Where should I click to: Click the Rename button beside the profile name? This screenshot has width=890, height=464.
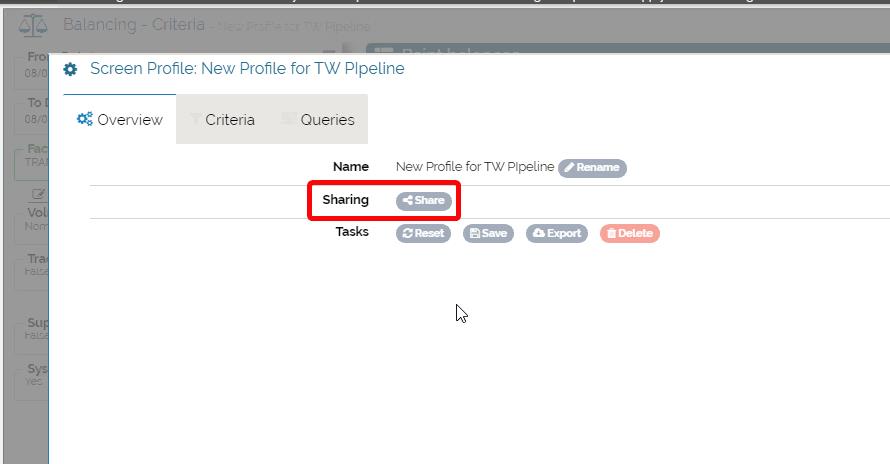pos(592,168)
